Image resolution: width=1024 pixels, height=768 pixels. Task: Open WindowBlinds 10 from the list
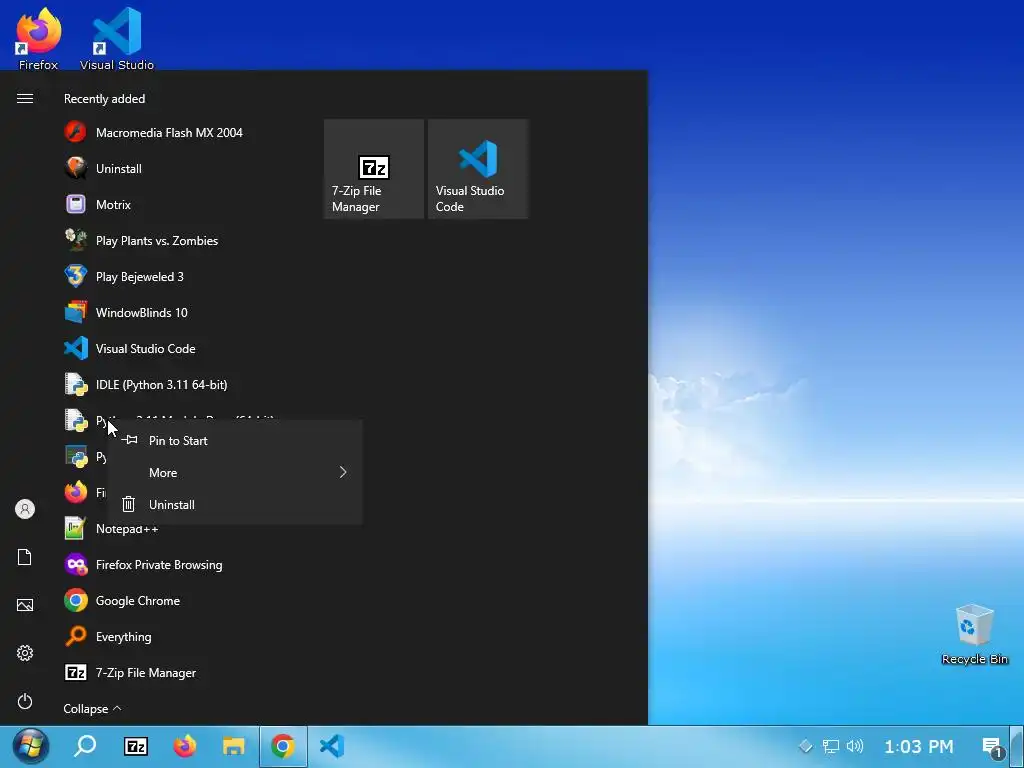[x=126, y=312]
